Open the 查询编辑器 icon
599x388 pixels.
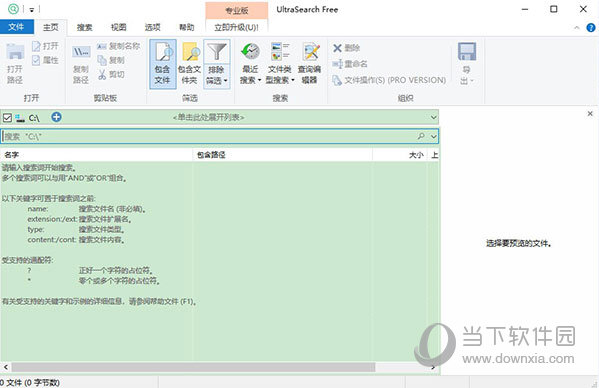(x=311, y=51)
